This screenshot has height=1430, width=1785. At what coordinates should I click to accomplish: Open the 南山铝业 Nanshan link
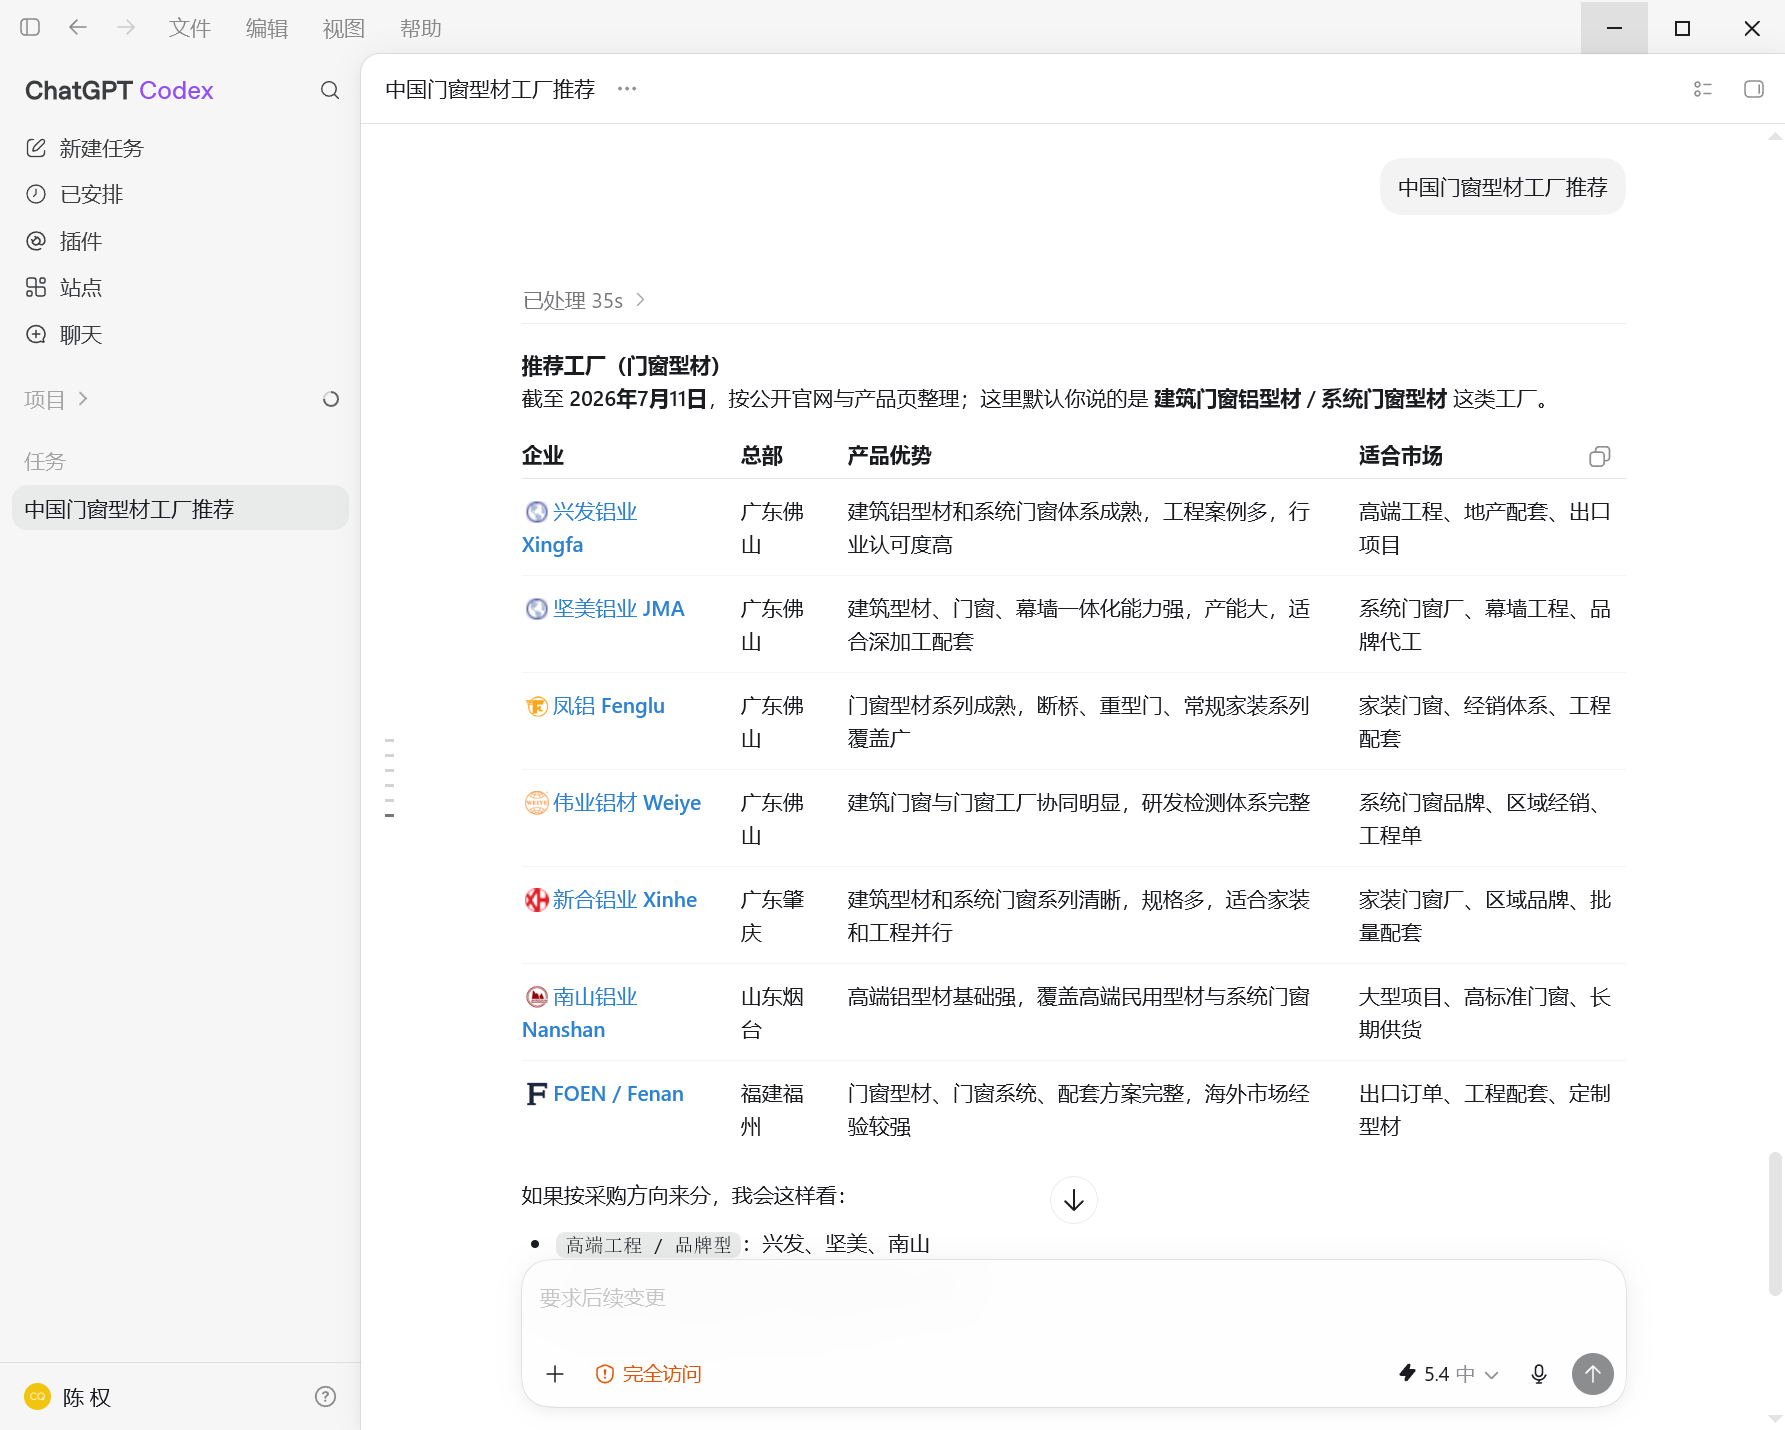[580, 1013]
